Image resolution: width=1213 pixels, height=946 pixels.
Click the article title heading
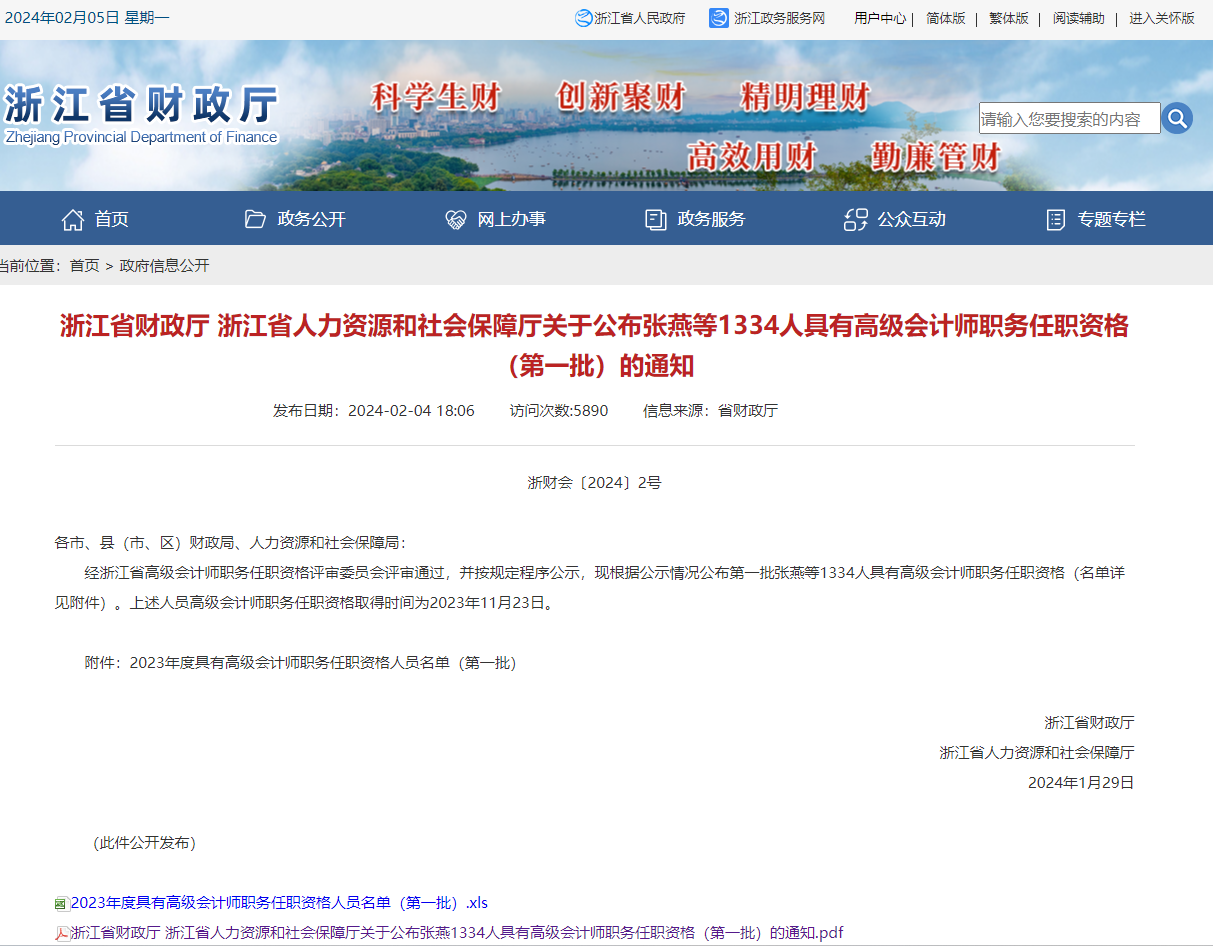pyautogui.click(x=594, y=346)
